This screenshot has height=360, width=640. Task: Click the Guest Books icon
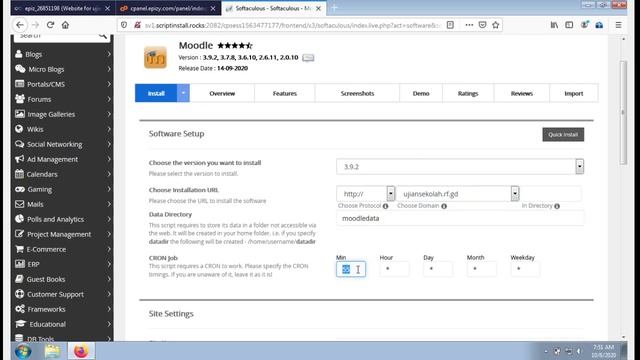click(19, 279)
